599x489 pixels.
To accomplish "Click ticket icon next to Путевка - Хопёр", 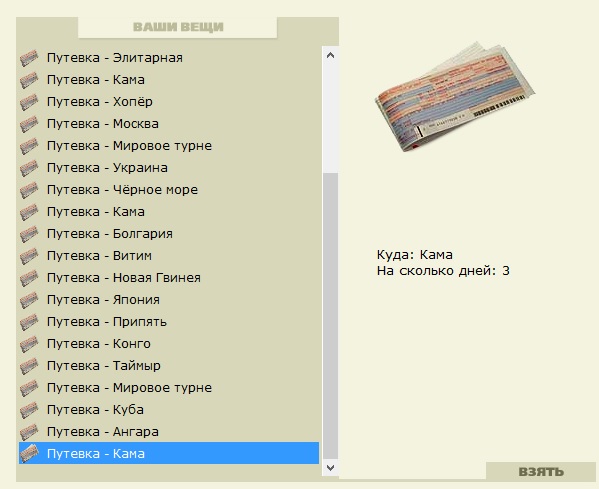I will pos(29,102).
